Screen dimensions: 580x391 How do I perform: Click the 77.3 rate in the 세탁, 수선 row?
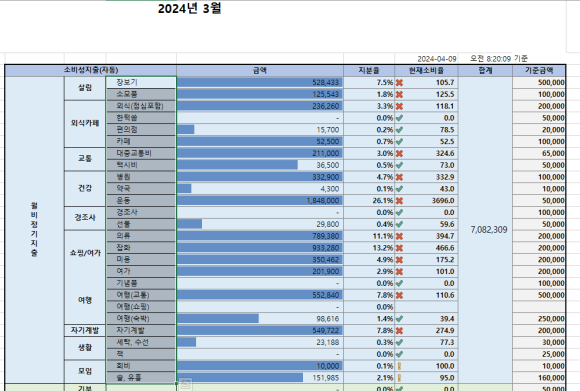426,343
